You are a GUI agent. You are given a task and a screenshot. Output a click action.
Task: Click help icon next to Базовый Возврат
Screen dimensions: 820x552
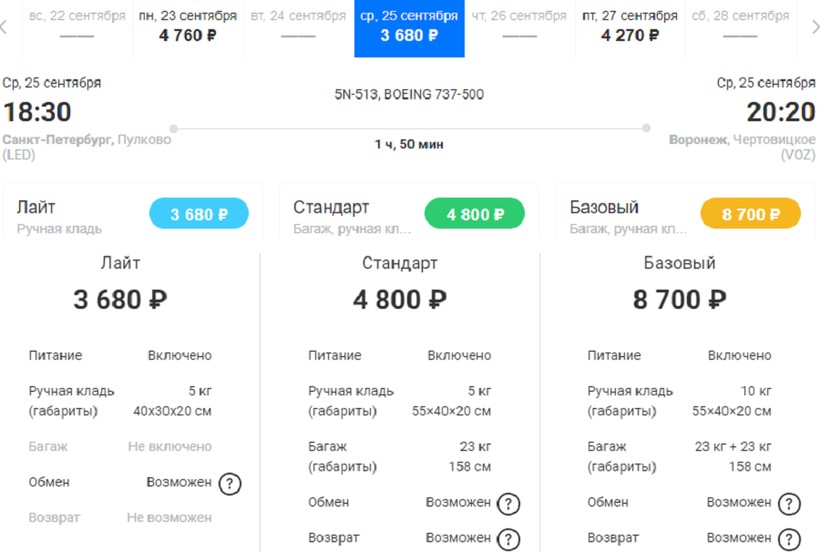[789, 539]
